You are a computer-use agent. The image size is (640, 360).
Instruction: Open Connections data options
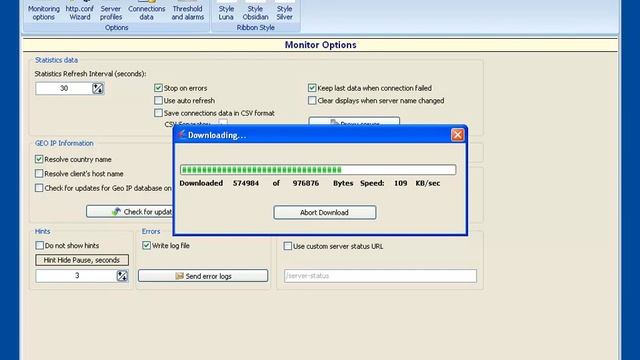pos(147,12)
